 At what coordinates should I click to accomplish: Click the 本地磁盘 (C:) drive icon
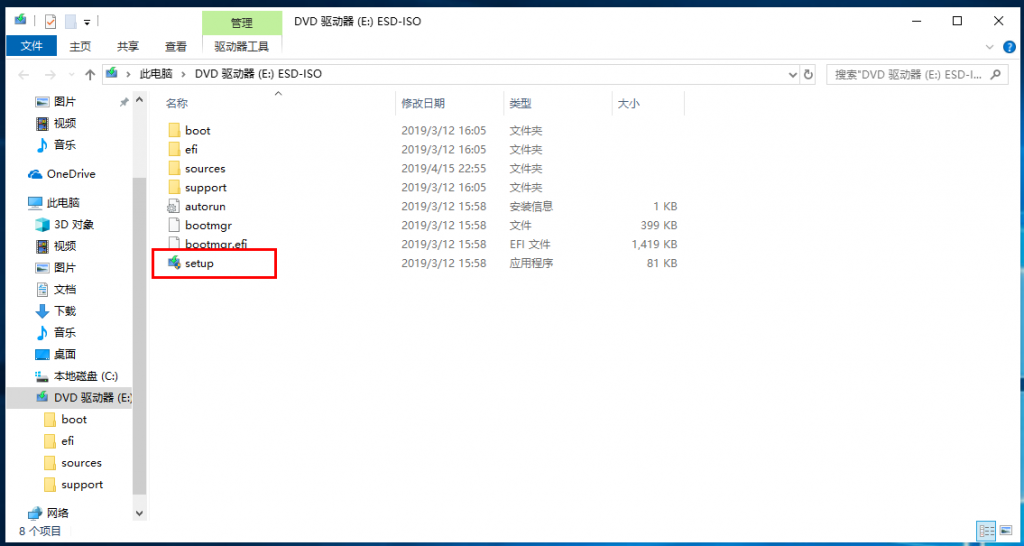tap(42, 376)
